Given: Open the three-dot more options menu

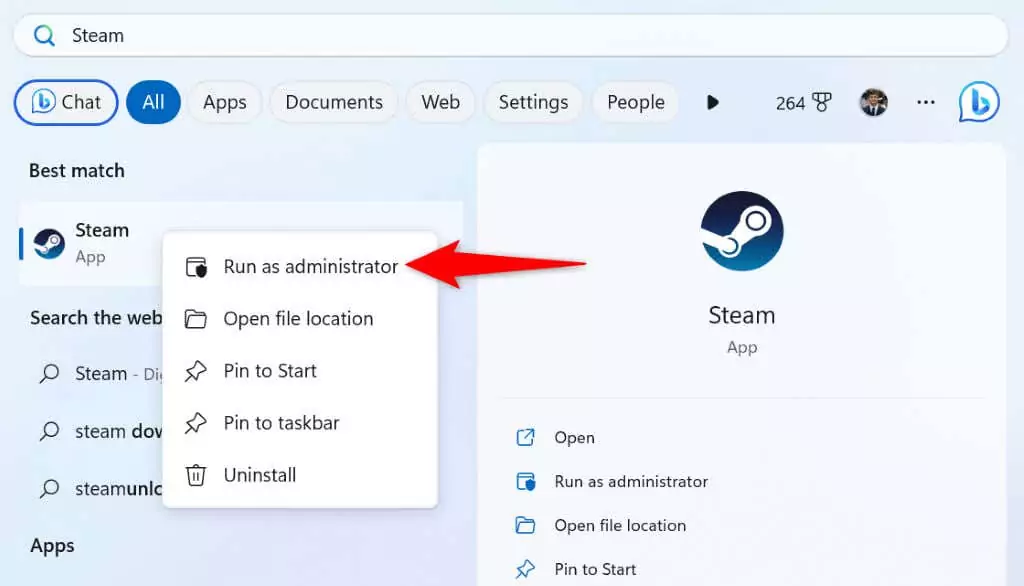Looking at the screenshot, I should [925, 103].
